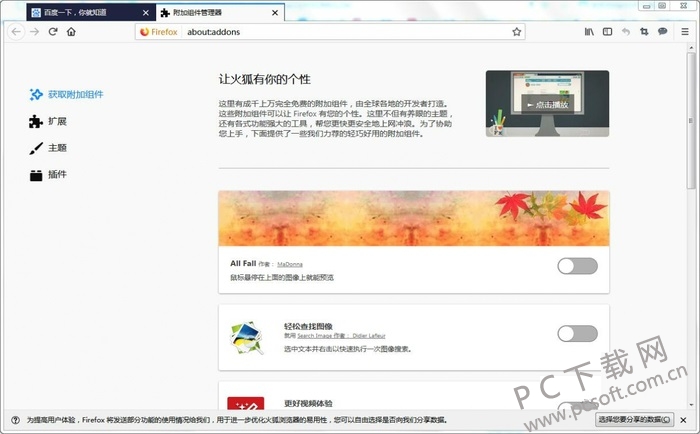Viewport: 700px width, 434px height.
Task: Open the hamburger application menu
Action: point(685,32)
